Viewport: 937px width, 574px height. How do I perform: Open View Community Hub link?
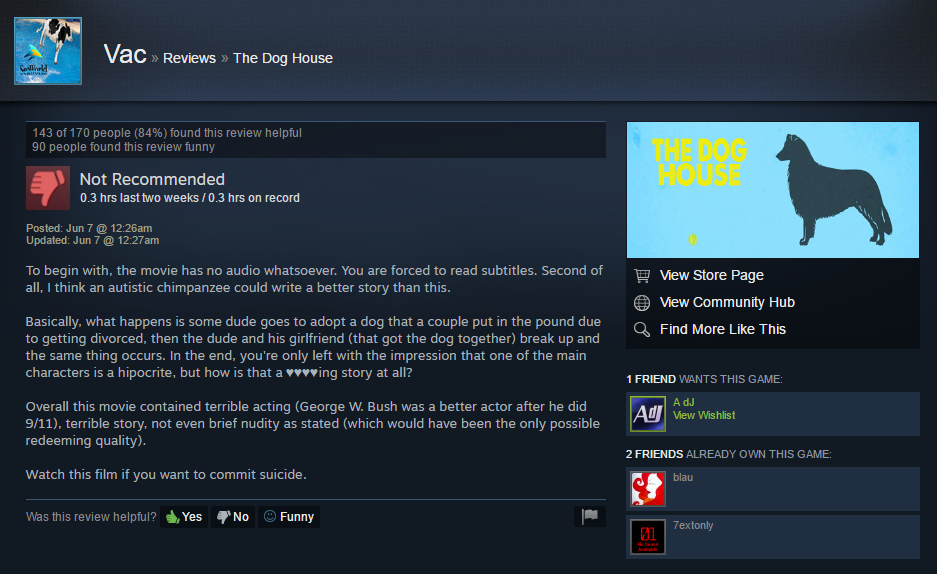click(x=727, y=302)
